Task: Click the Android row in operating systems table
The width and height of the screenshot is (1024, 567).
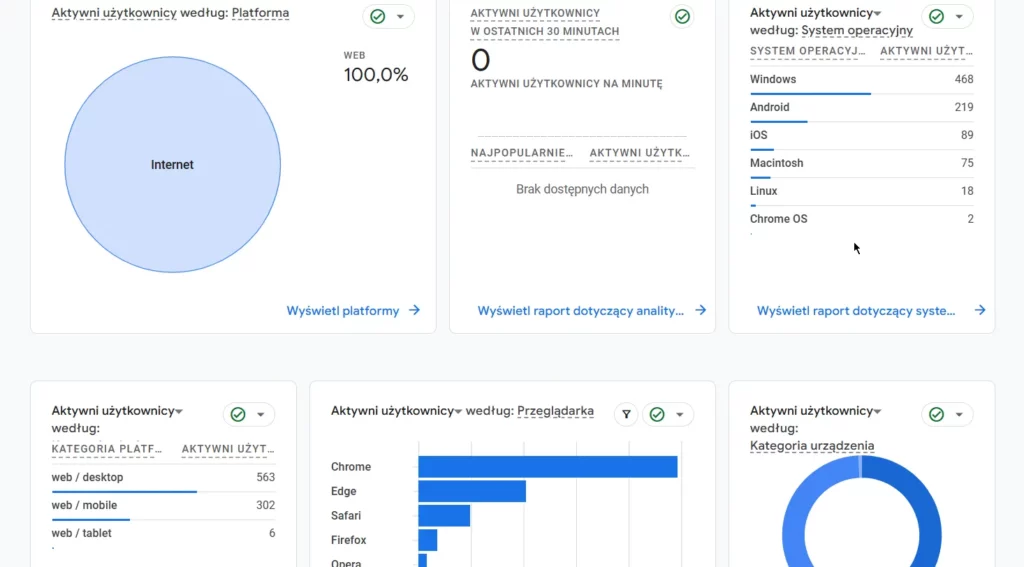Action: point(861,107)
